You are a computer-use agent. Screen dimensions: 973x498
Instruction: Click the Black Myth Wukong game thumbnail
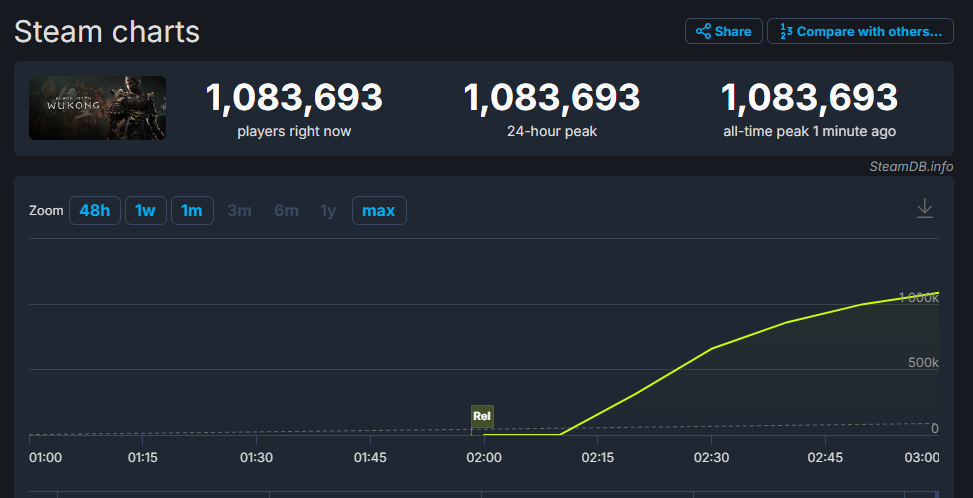[97, 108]
